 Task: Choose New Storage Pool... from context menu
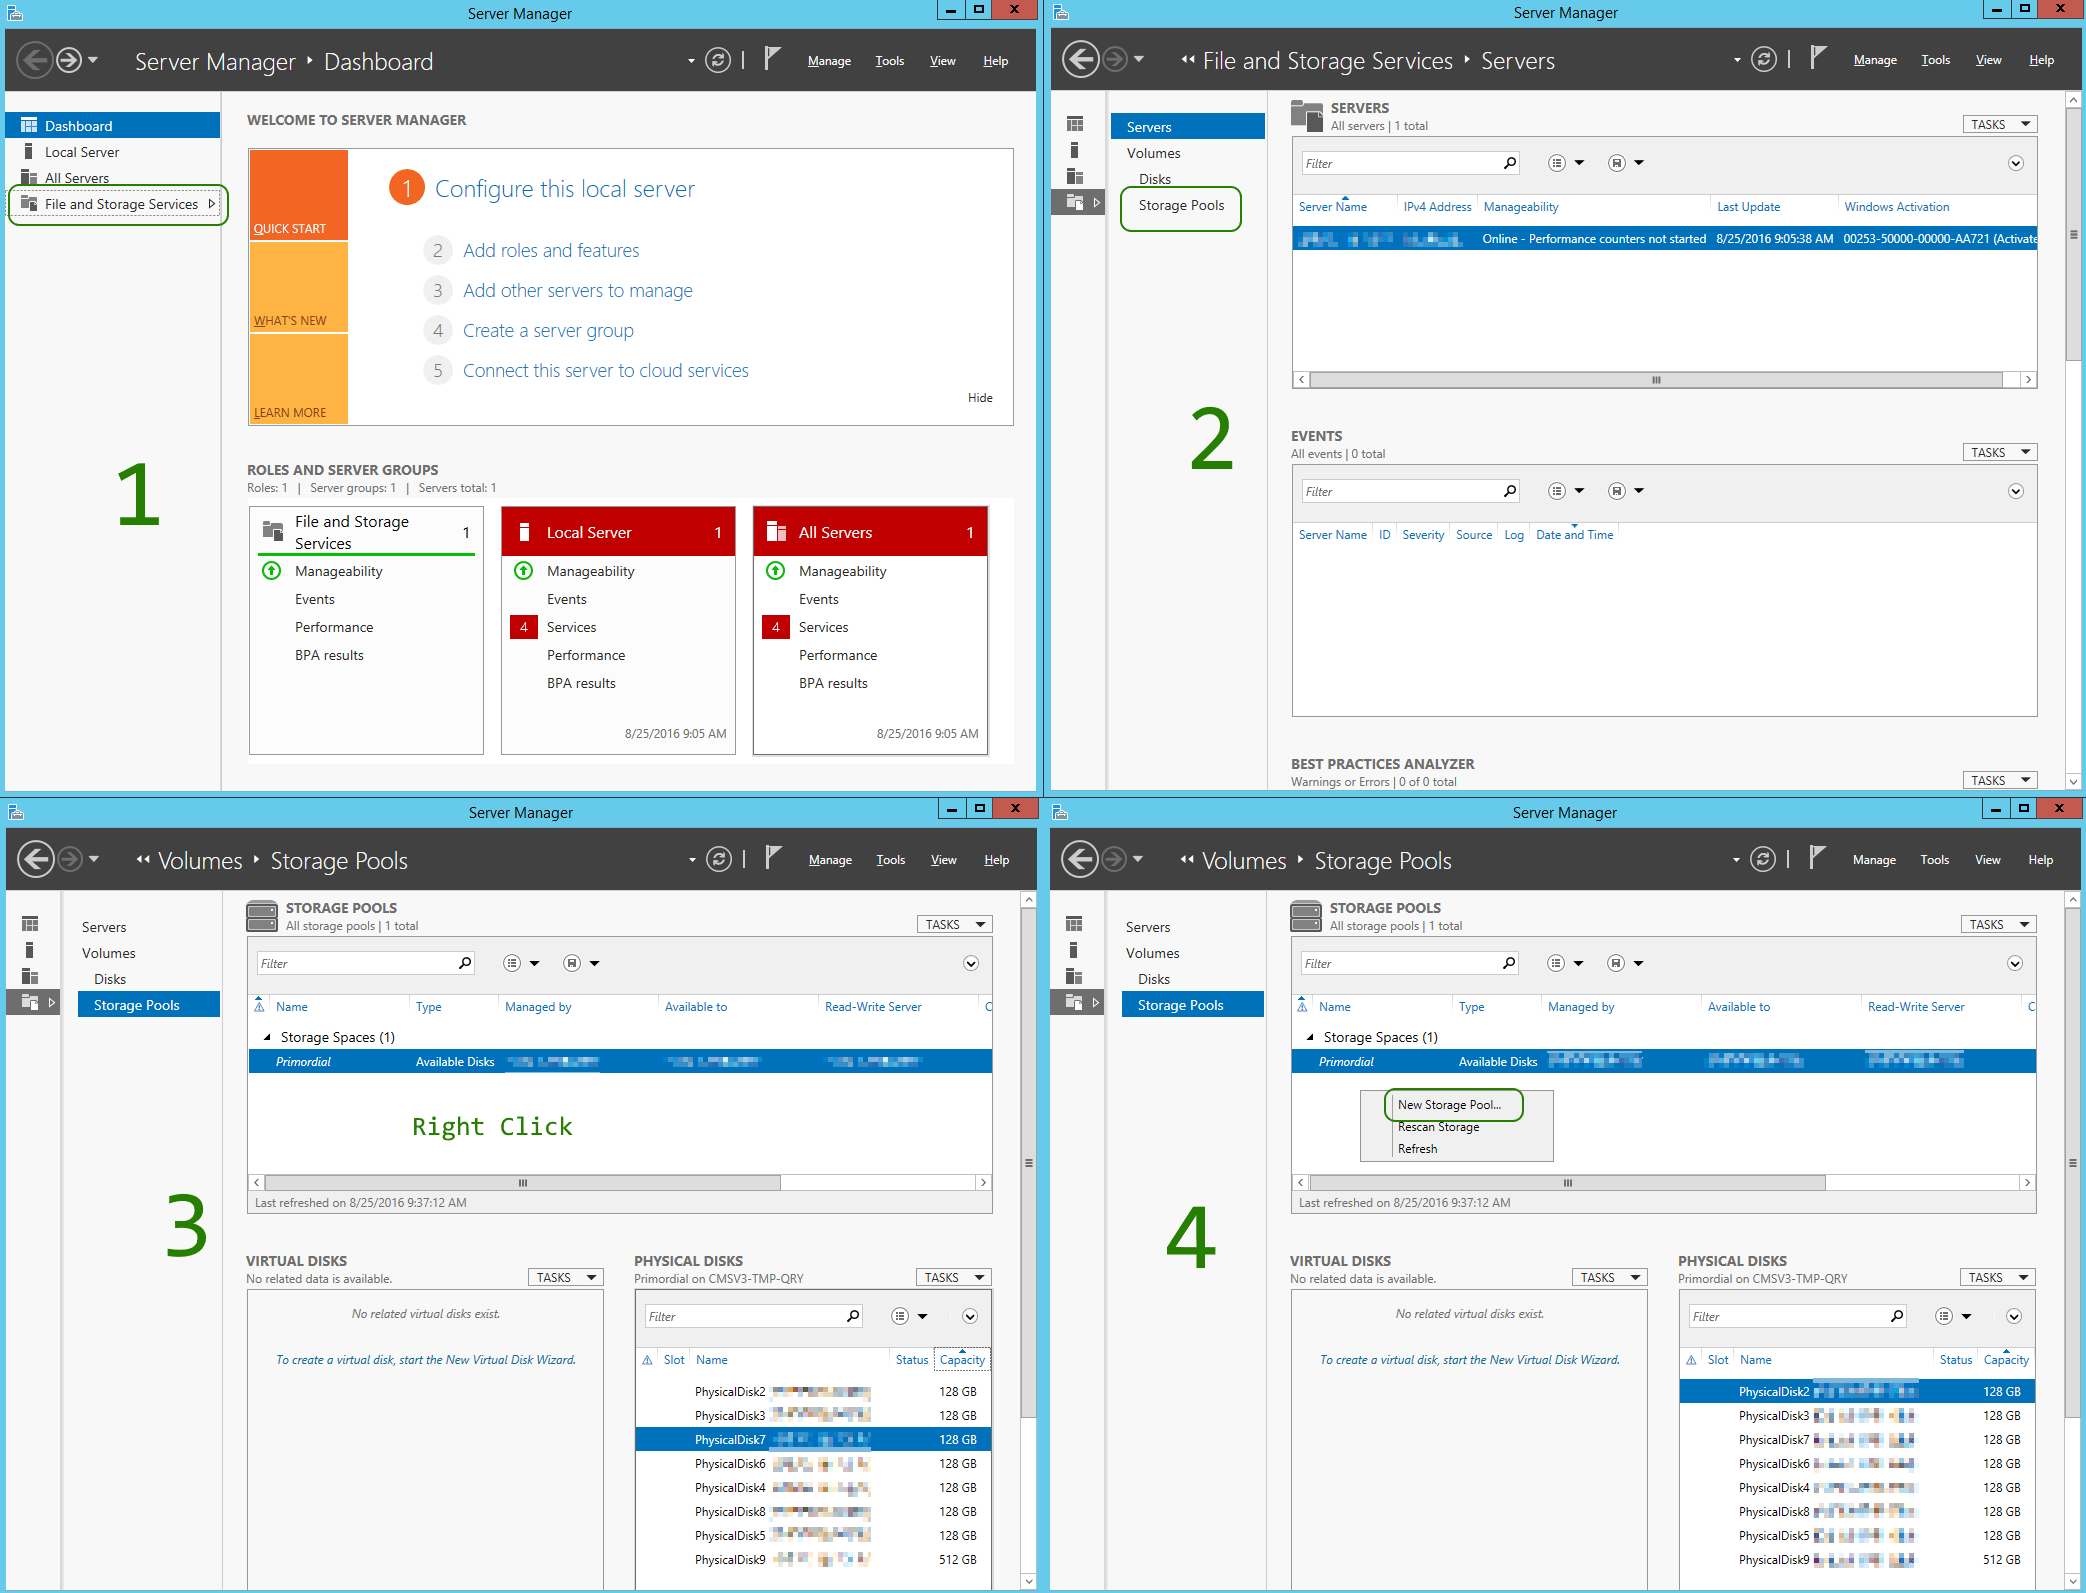(x=1449, y=1105)
